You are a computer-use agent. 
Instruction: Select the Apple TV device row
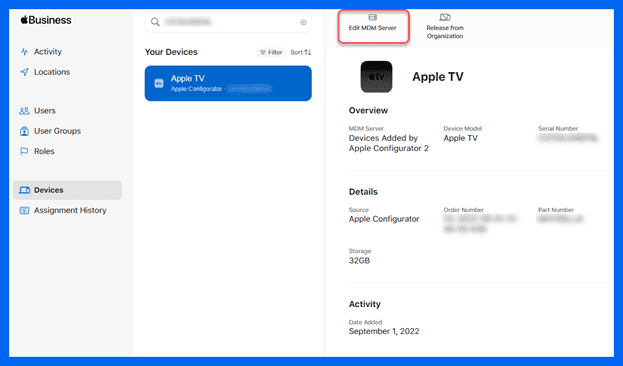[228, 83]
